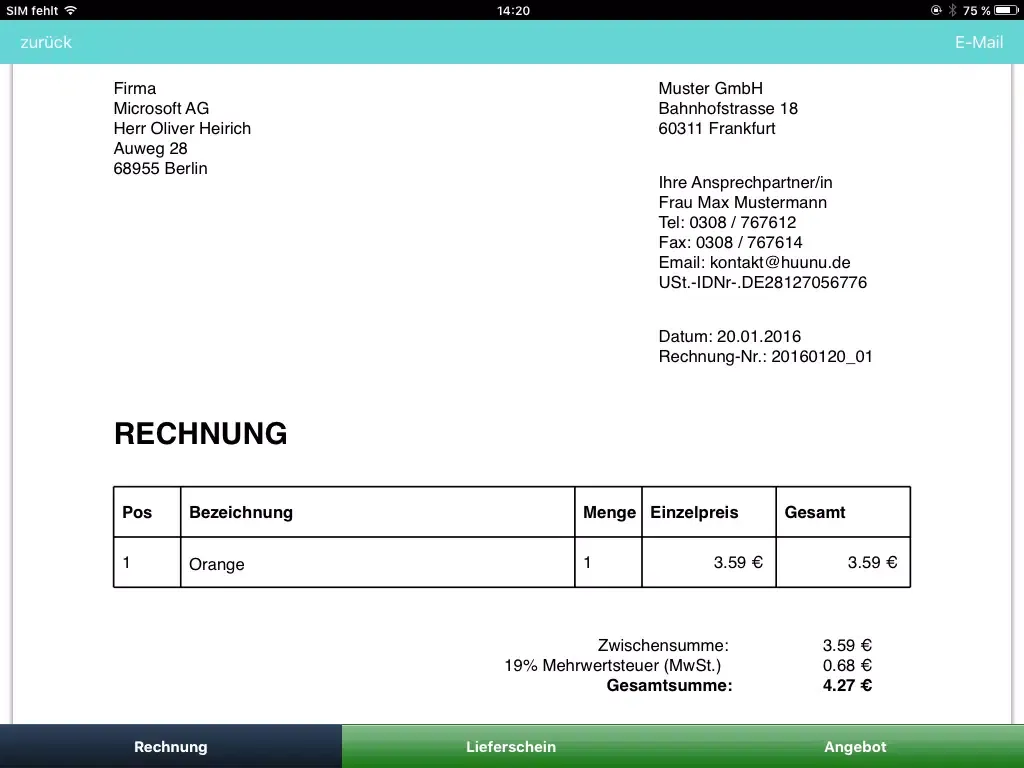The height and width of the screenshot is (768, 1024).
Task: Click the Gesamtsumme label
Action: [669, 685]
